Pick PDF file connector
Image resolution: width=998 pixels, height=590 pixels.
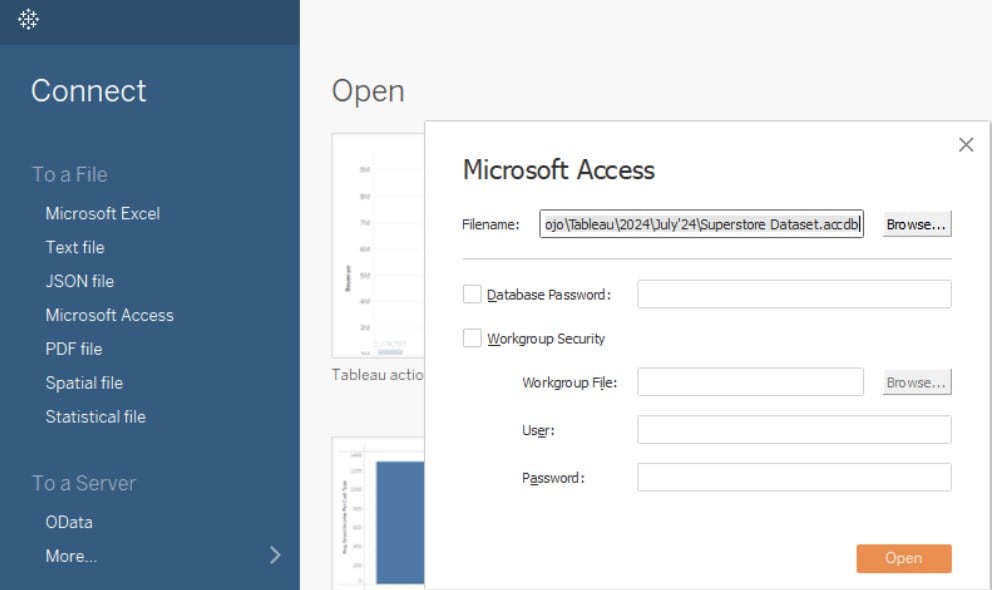point(73,349)
